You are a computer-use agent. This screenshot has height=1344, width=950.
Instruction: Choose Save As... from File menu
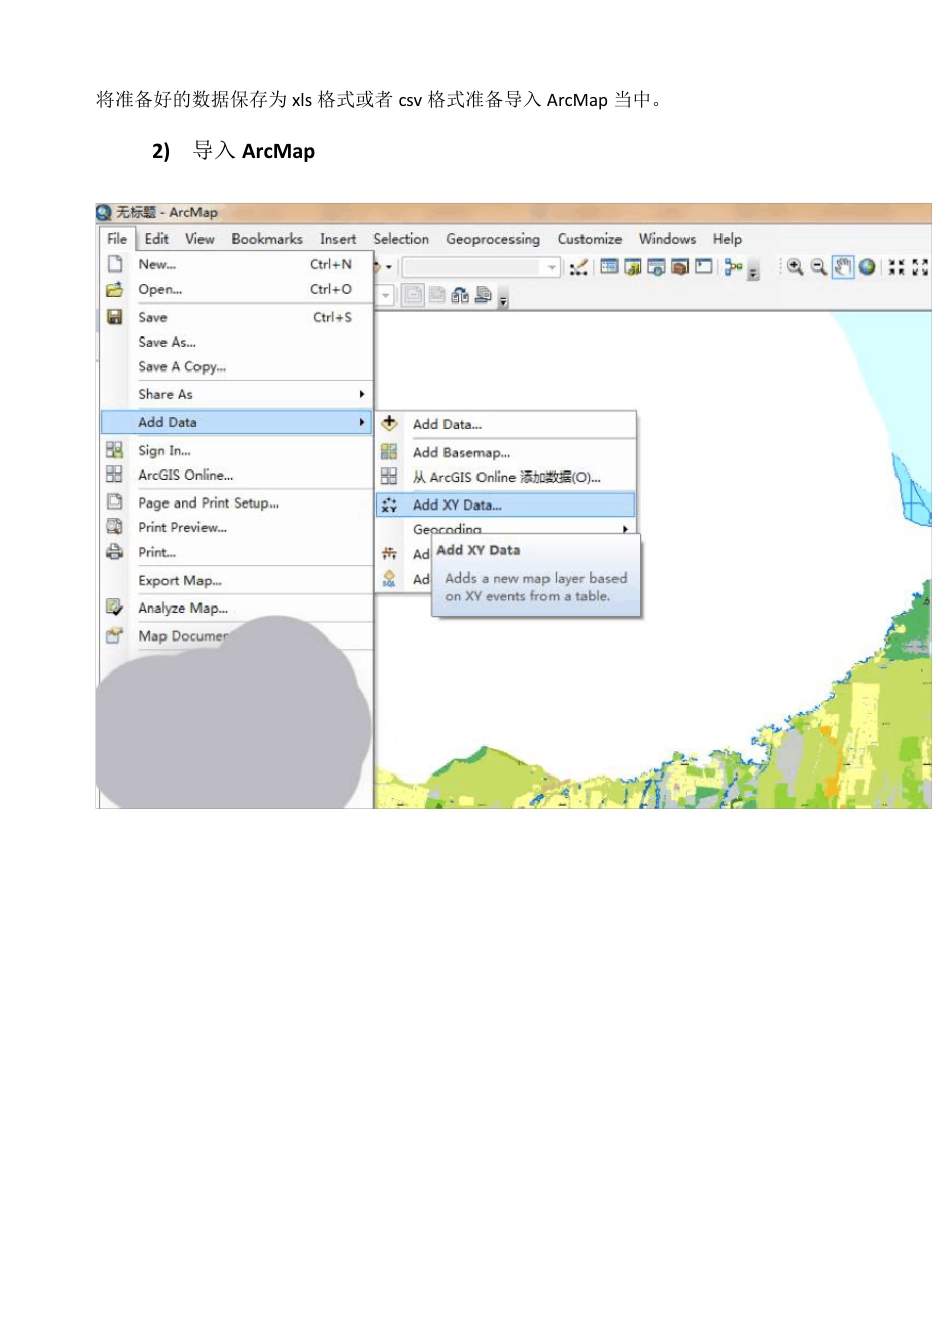tap(236, 342)
